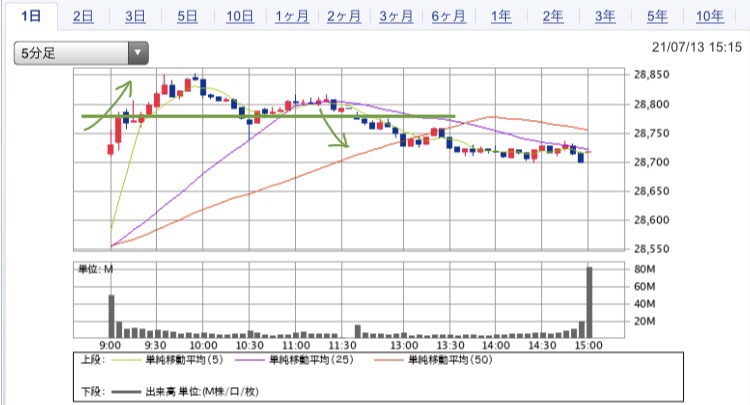The image size is (750, 405).
Task: Click the orange line swatch for 移動平均(50)
Action: [389, 360]
